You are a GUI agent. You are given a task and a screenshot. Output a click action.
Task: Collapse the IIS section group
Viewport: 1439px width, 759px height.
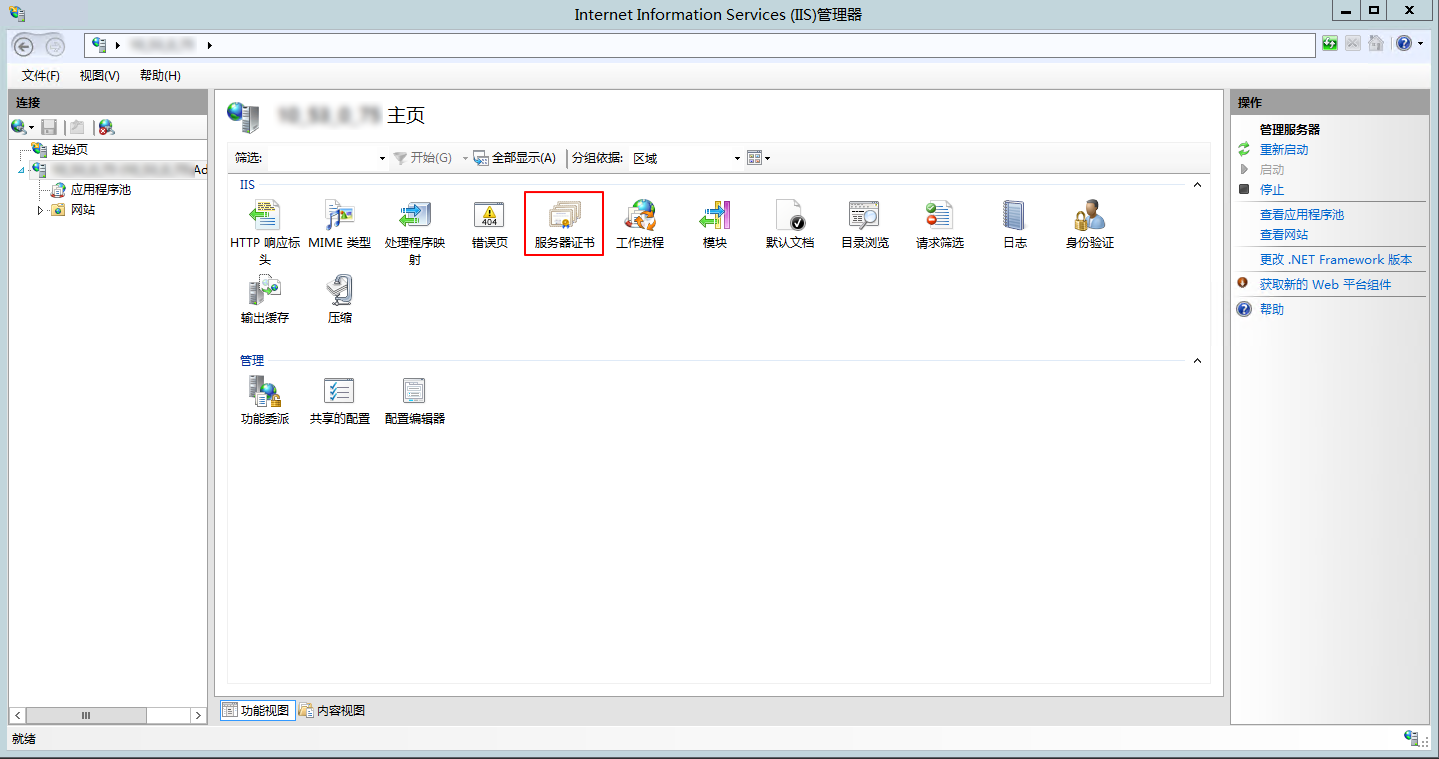[1197, 185]
